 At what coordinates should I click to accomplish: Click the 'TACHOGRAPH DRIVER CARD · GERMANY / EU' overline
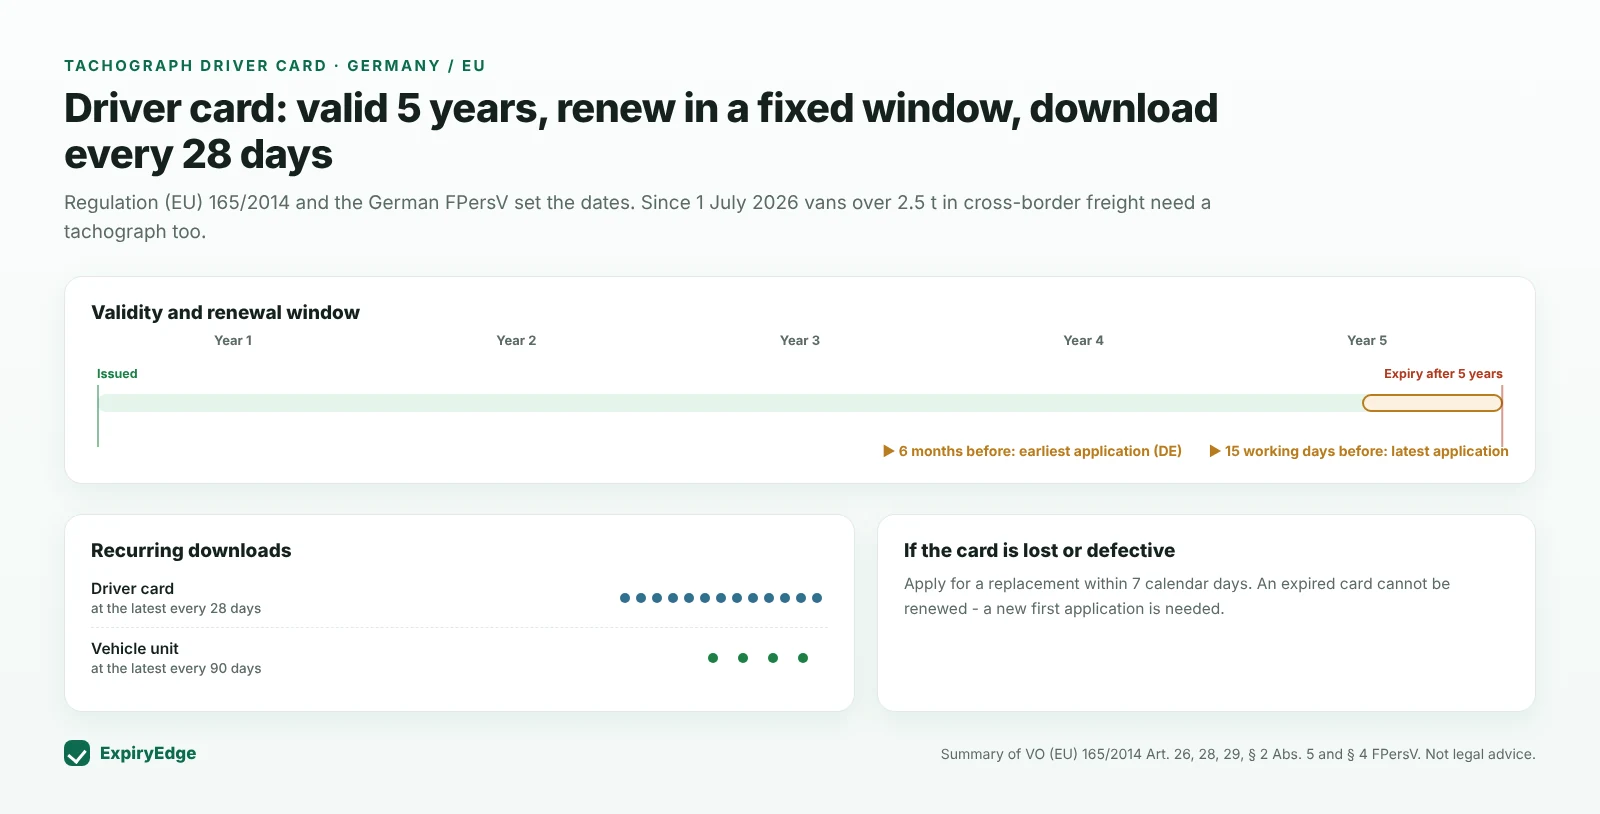275,66
